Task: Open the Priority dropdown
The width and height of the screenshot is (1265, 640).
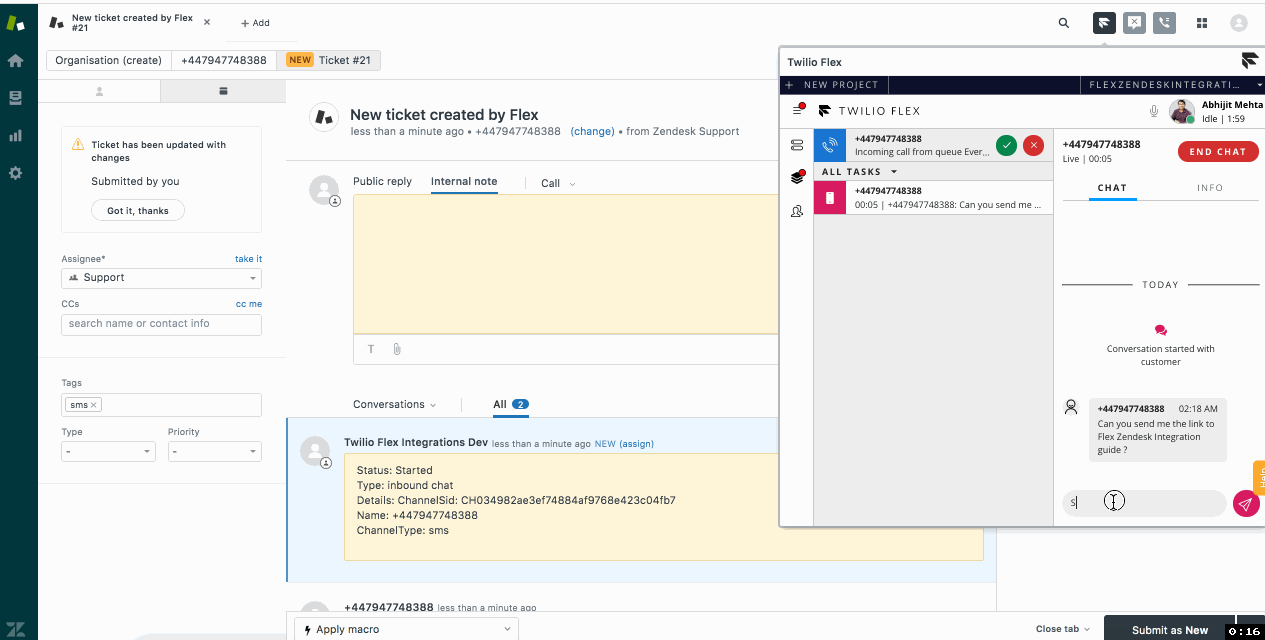Action: pyautogui.click(x=214, y=452)
